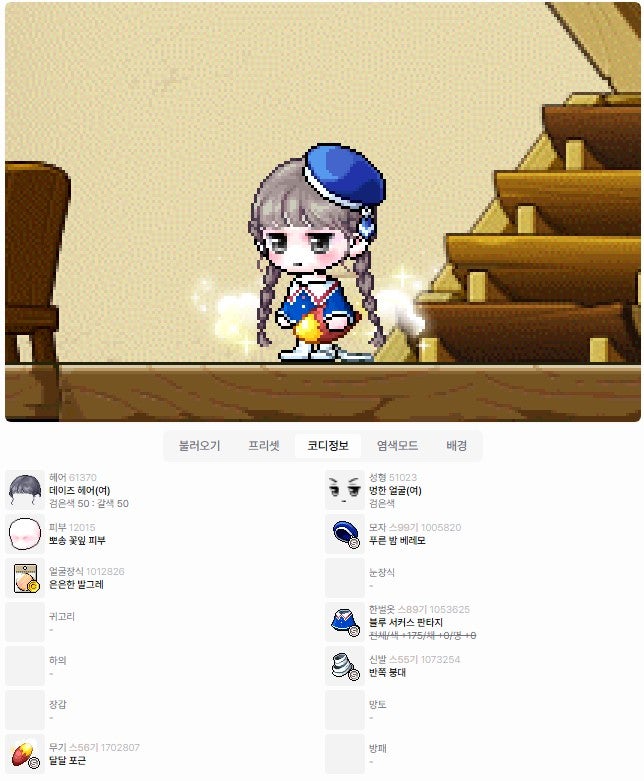Select the shoes icon 반쪽 붕대
Viewport: 644px width, 781px height.
(x=345, y=666)
